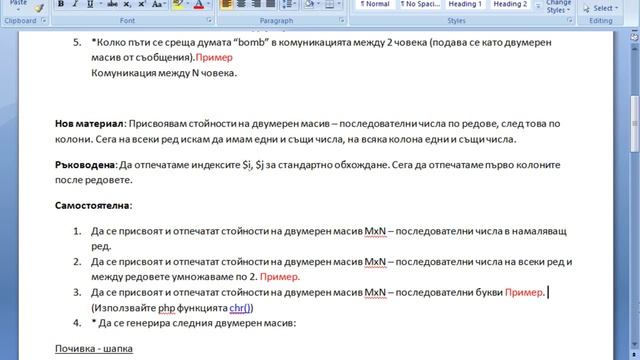Image resolution: width=640 pixels, height=360 pixels.
Task: Toggle Bold formatting
Action: [x=61, y=4]
